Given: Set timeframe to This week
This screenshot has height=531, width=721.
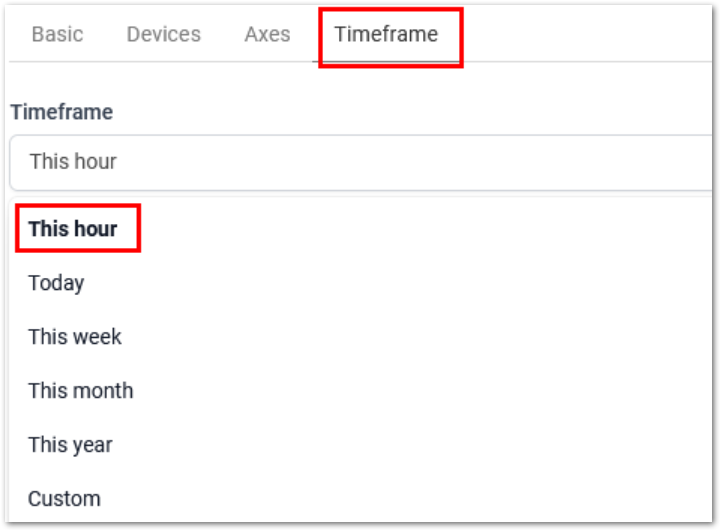Looking at the screenshot, I should coord(75,337).
